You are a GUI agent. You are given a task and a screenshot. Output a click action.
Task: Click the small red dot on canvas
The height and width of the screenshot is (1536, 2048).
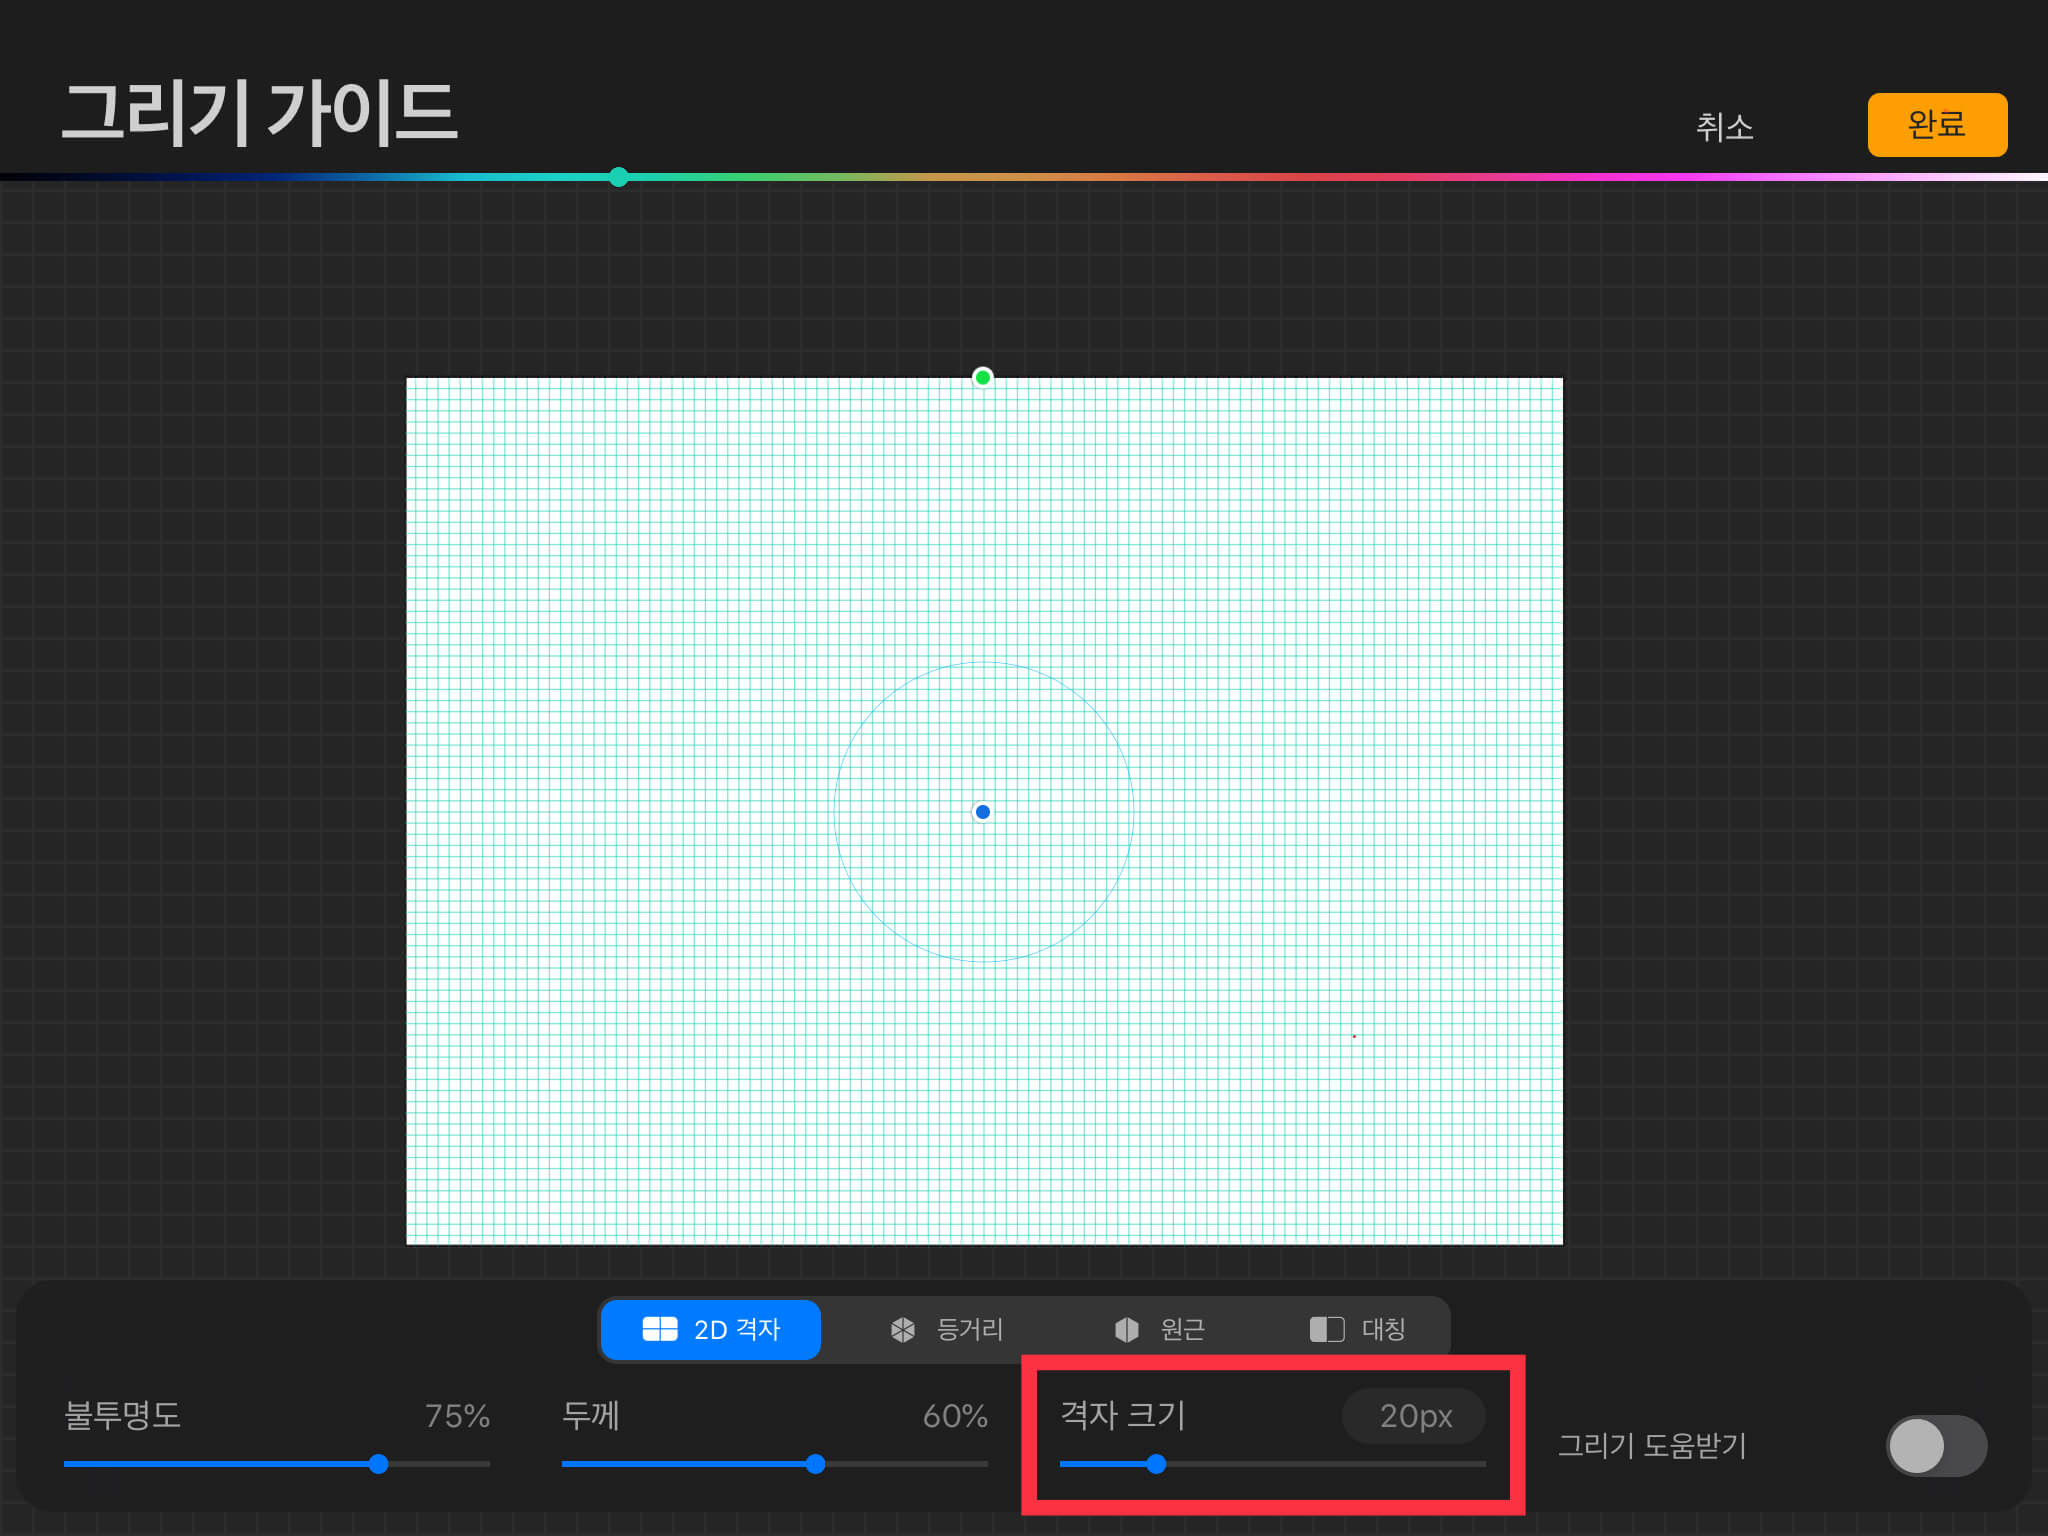(x=1354, y=1036)
